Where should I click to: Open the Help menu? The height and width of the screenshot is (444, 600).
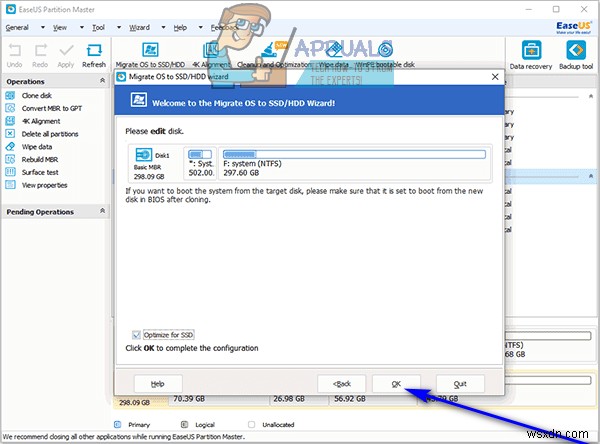tap(180, 28)
